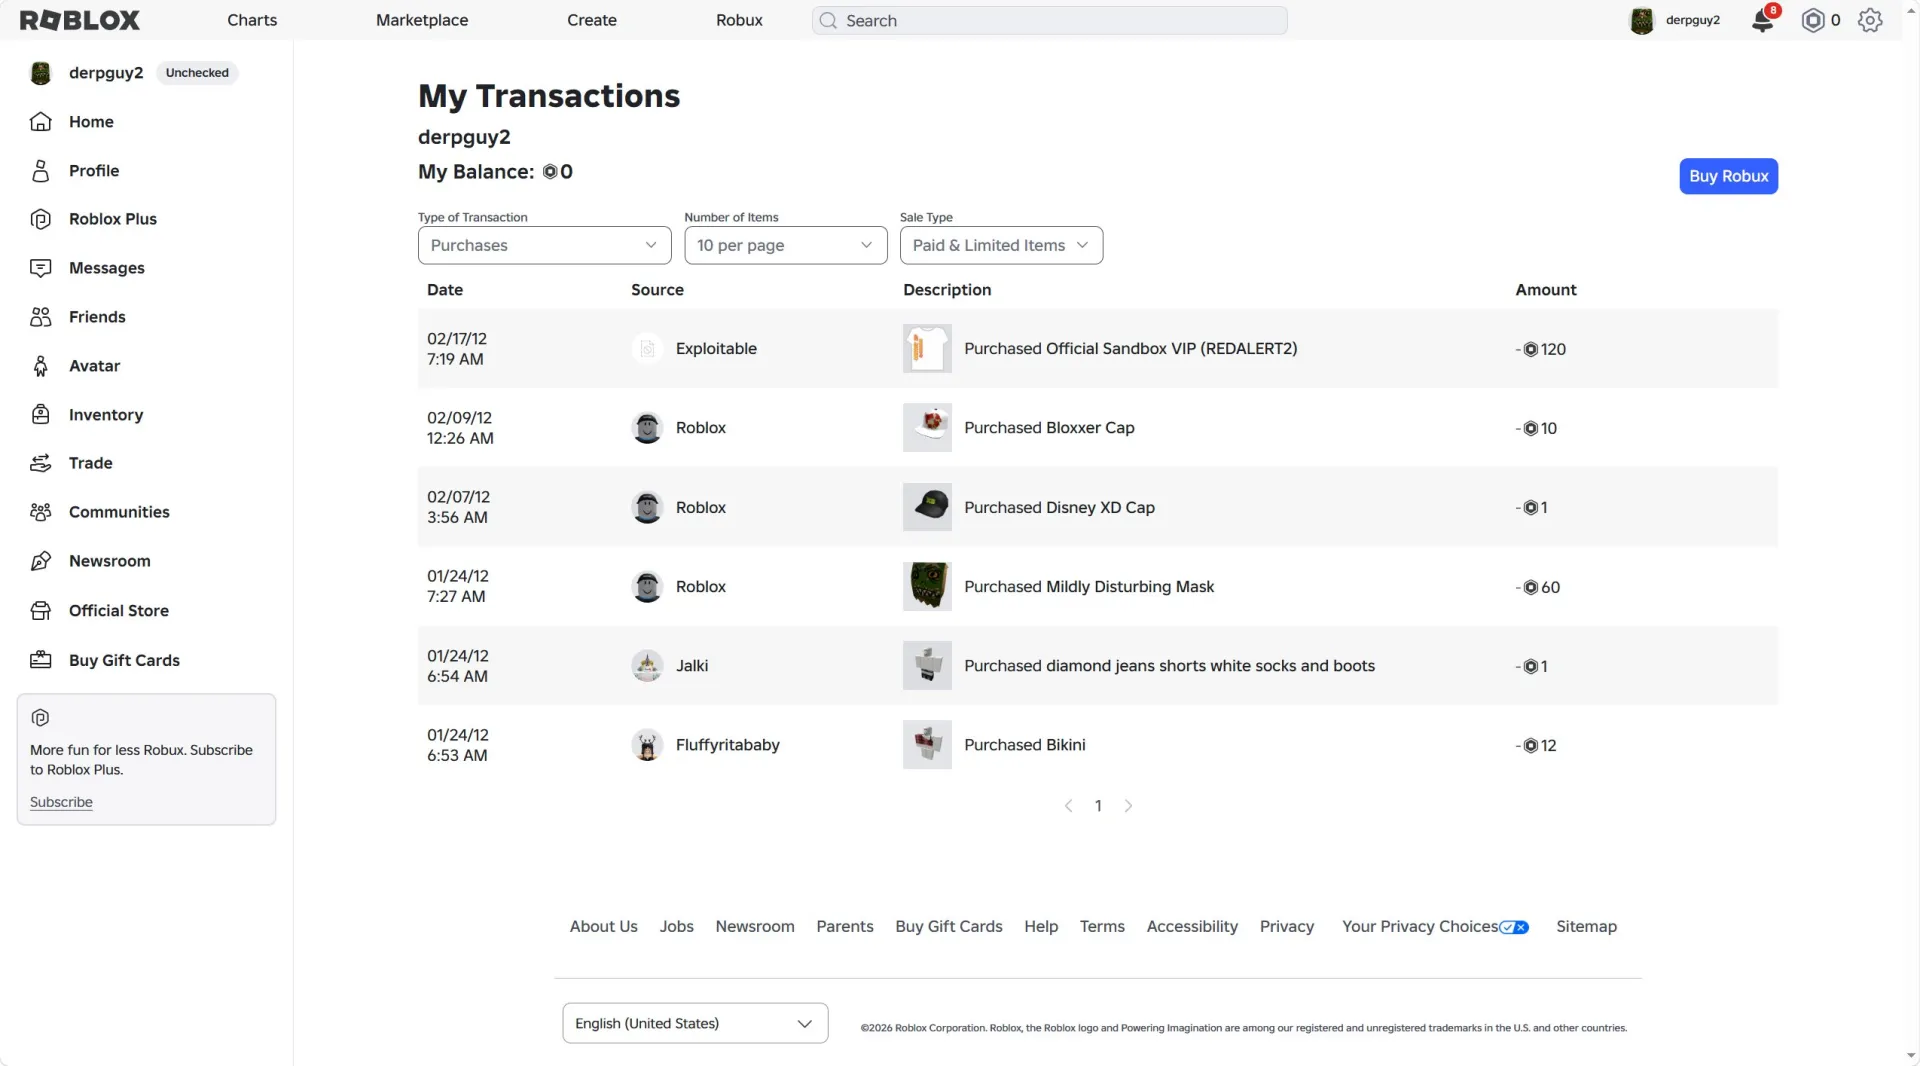Open the Mildly Disturbing Mask thumbnail
This screenshot has width=1920, height=1066.
click(927, 587)
